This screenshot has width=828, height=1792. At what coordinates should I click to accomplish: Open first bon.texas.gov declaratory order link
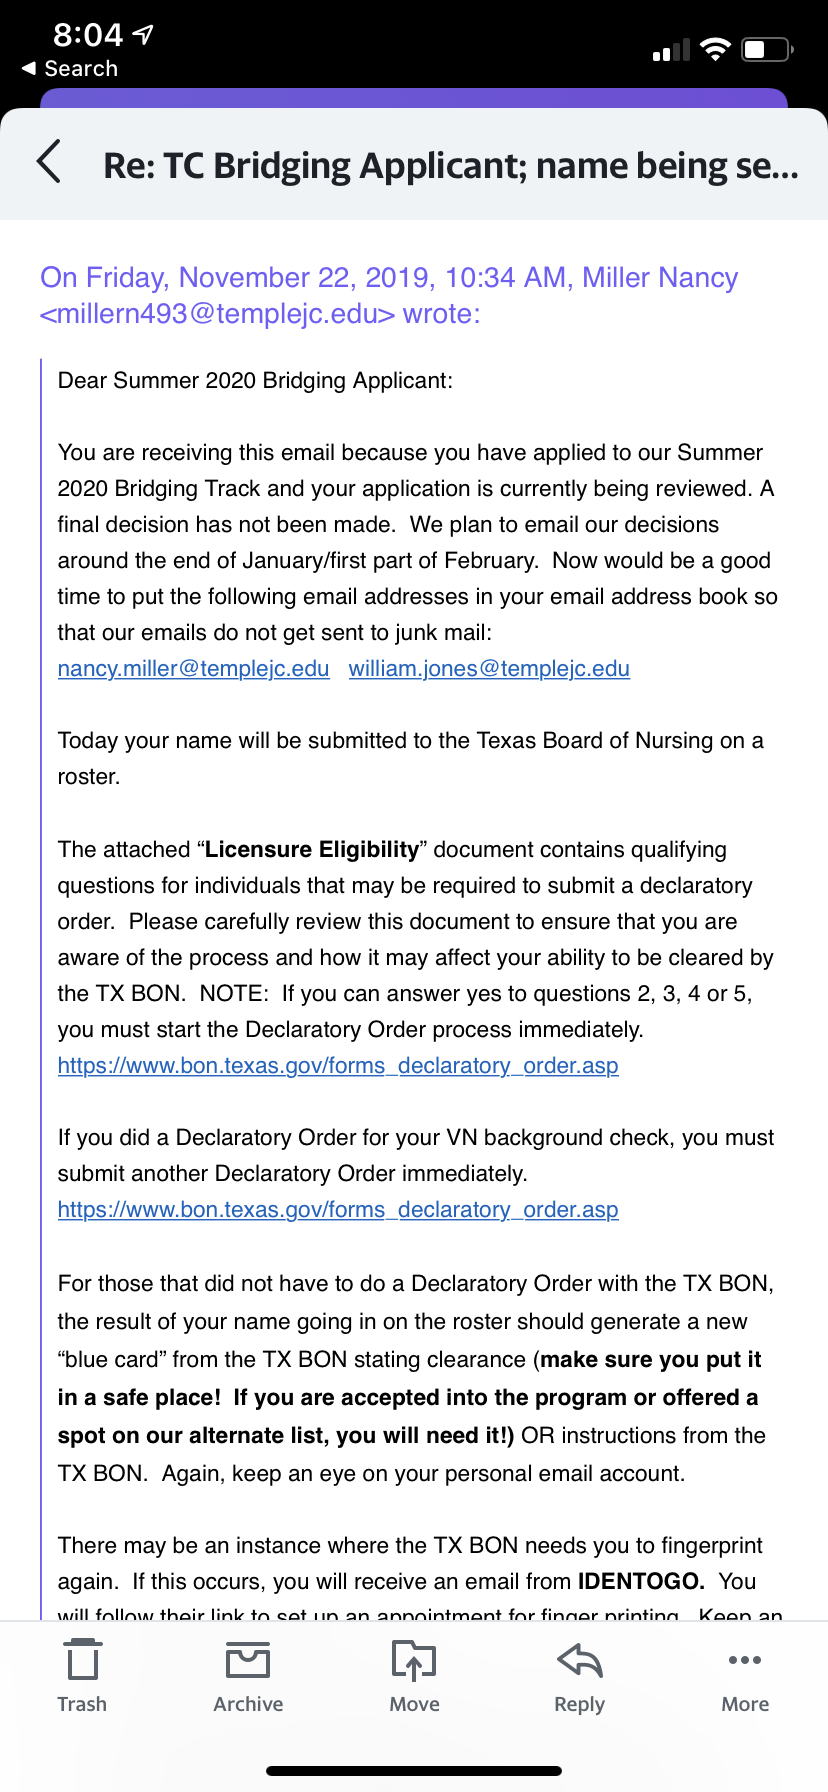(338, 1066)
